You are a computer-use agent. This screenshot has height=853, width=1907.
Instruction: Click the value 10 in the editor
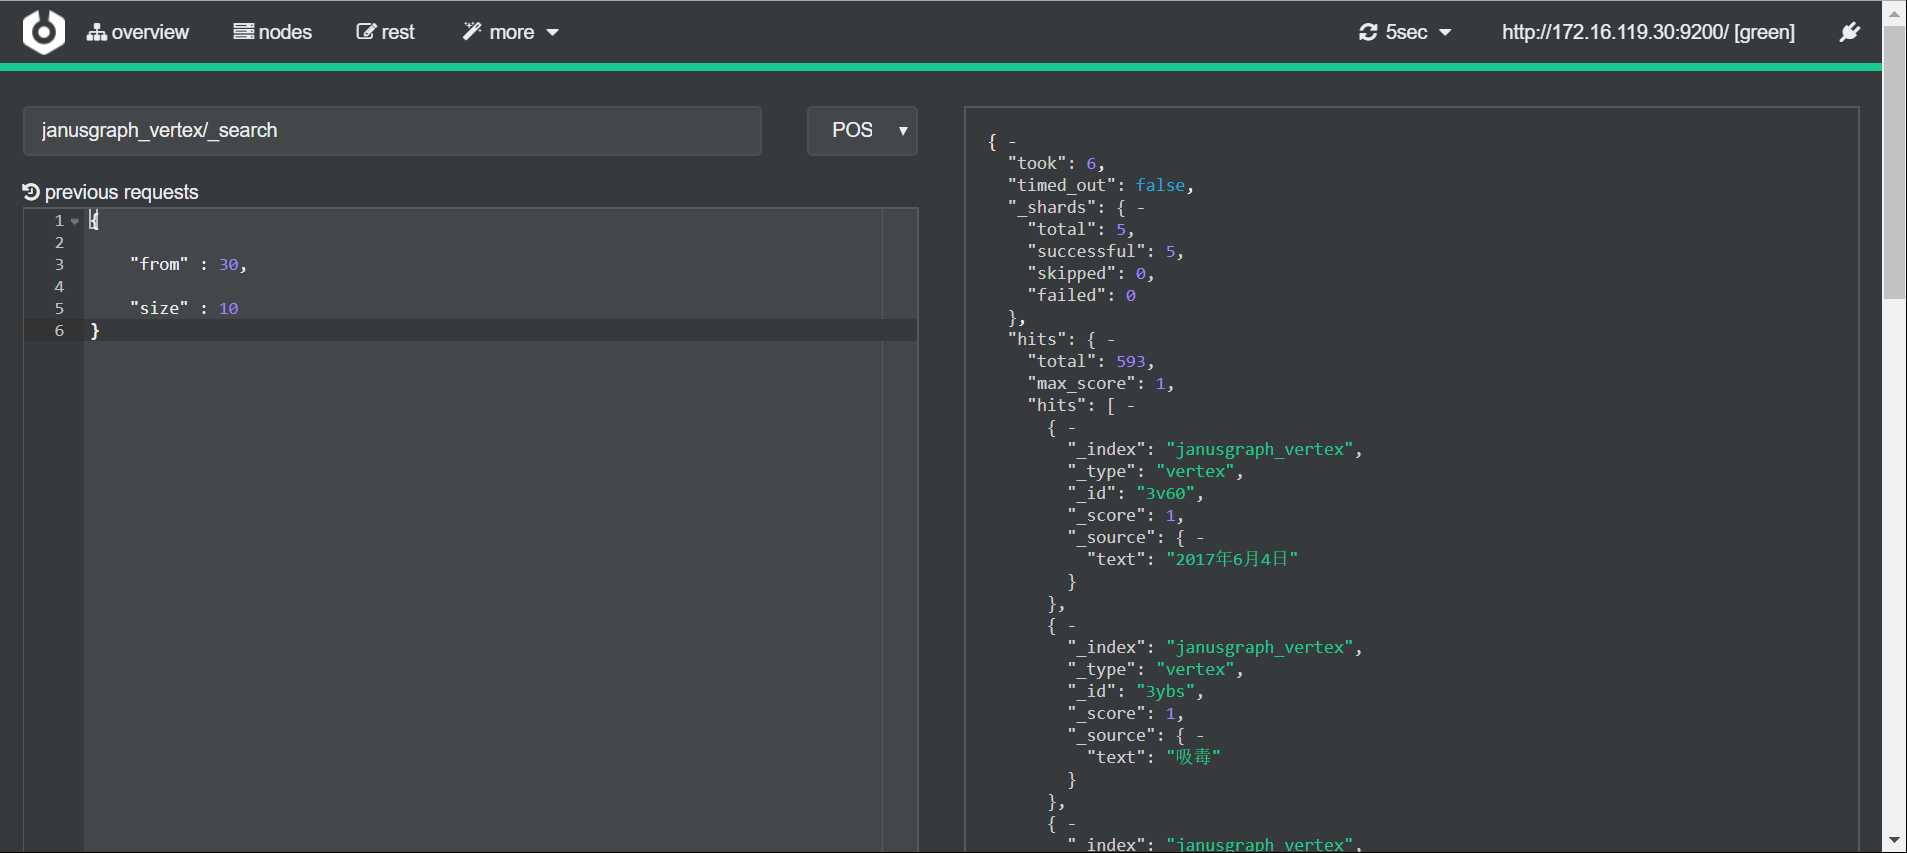tap(229, 308)
